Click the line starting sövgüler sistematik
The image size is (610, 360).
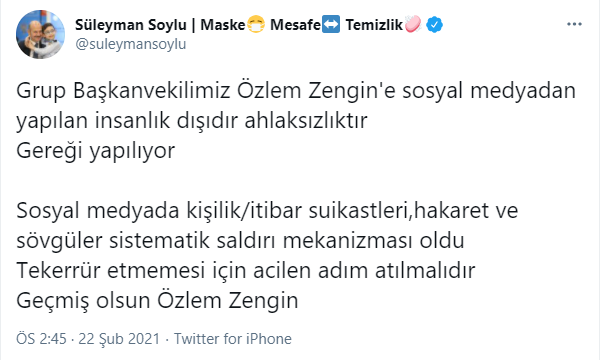pos(240,240)
